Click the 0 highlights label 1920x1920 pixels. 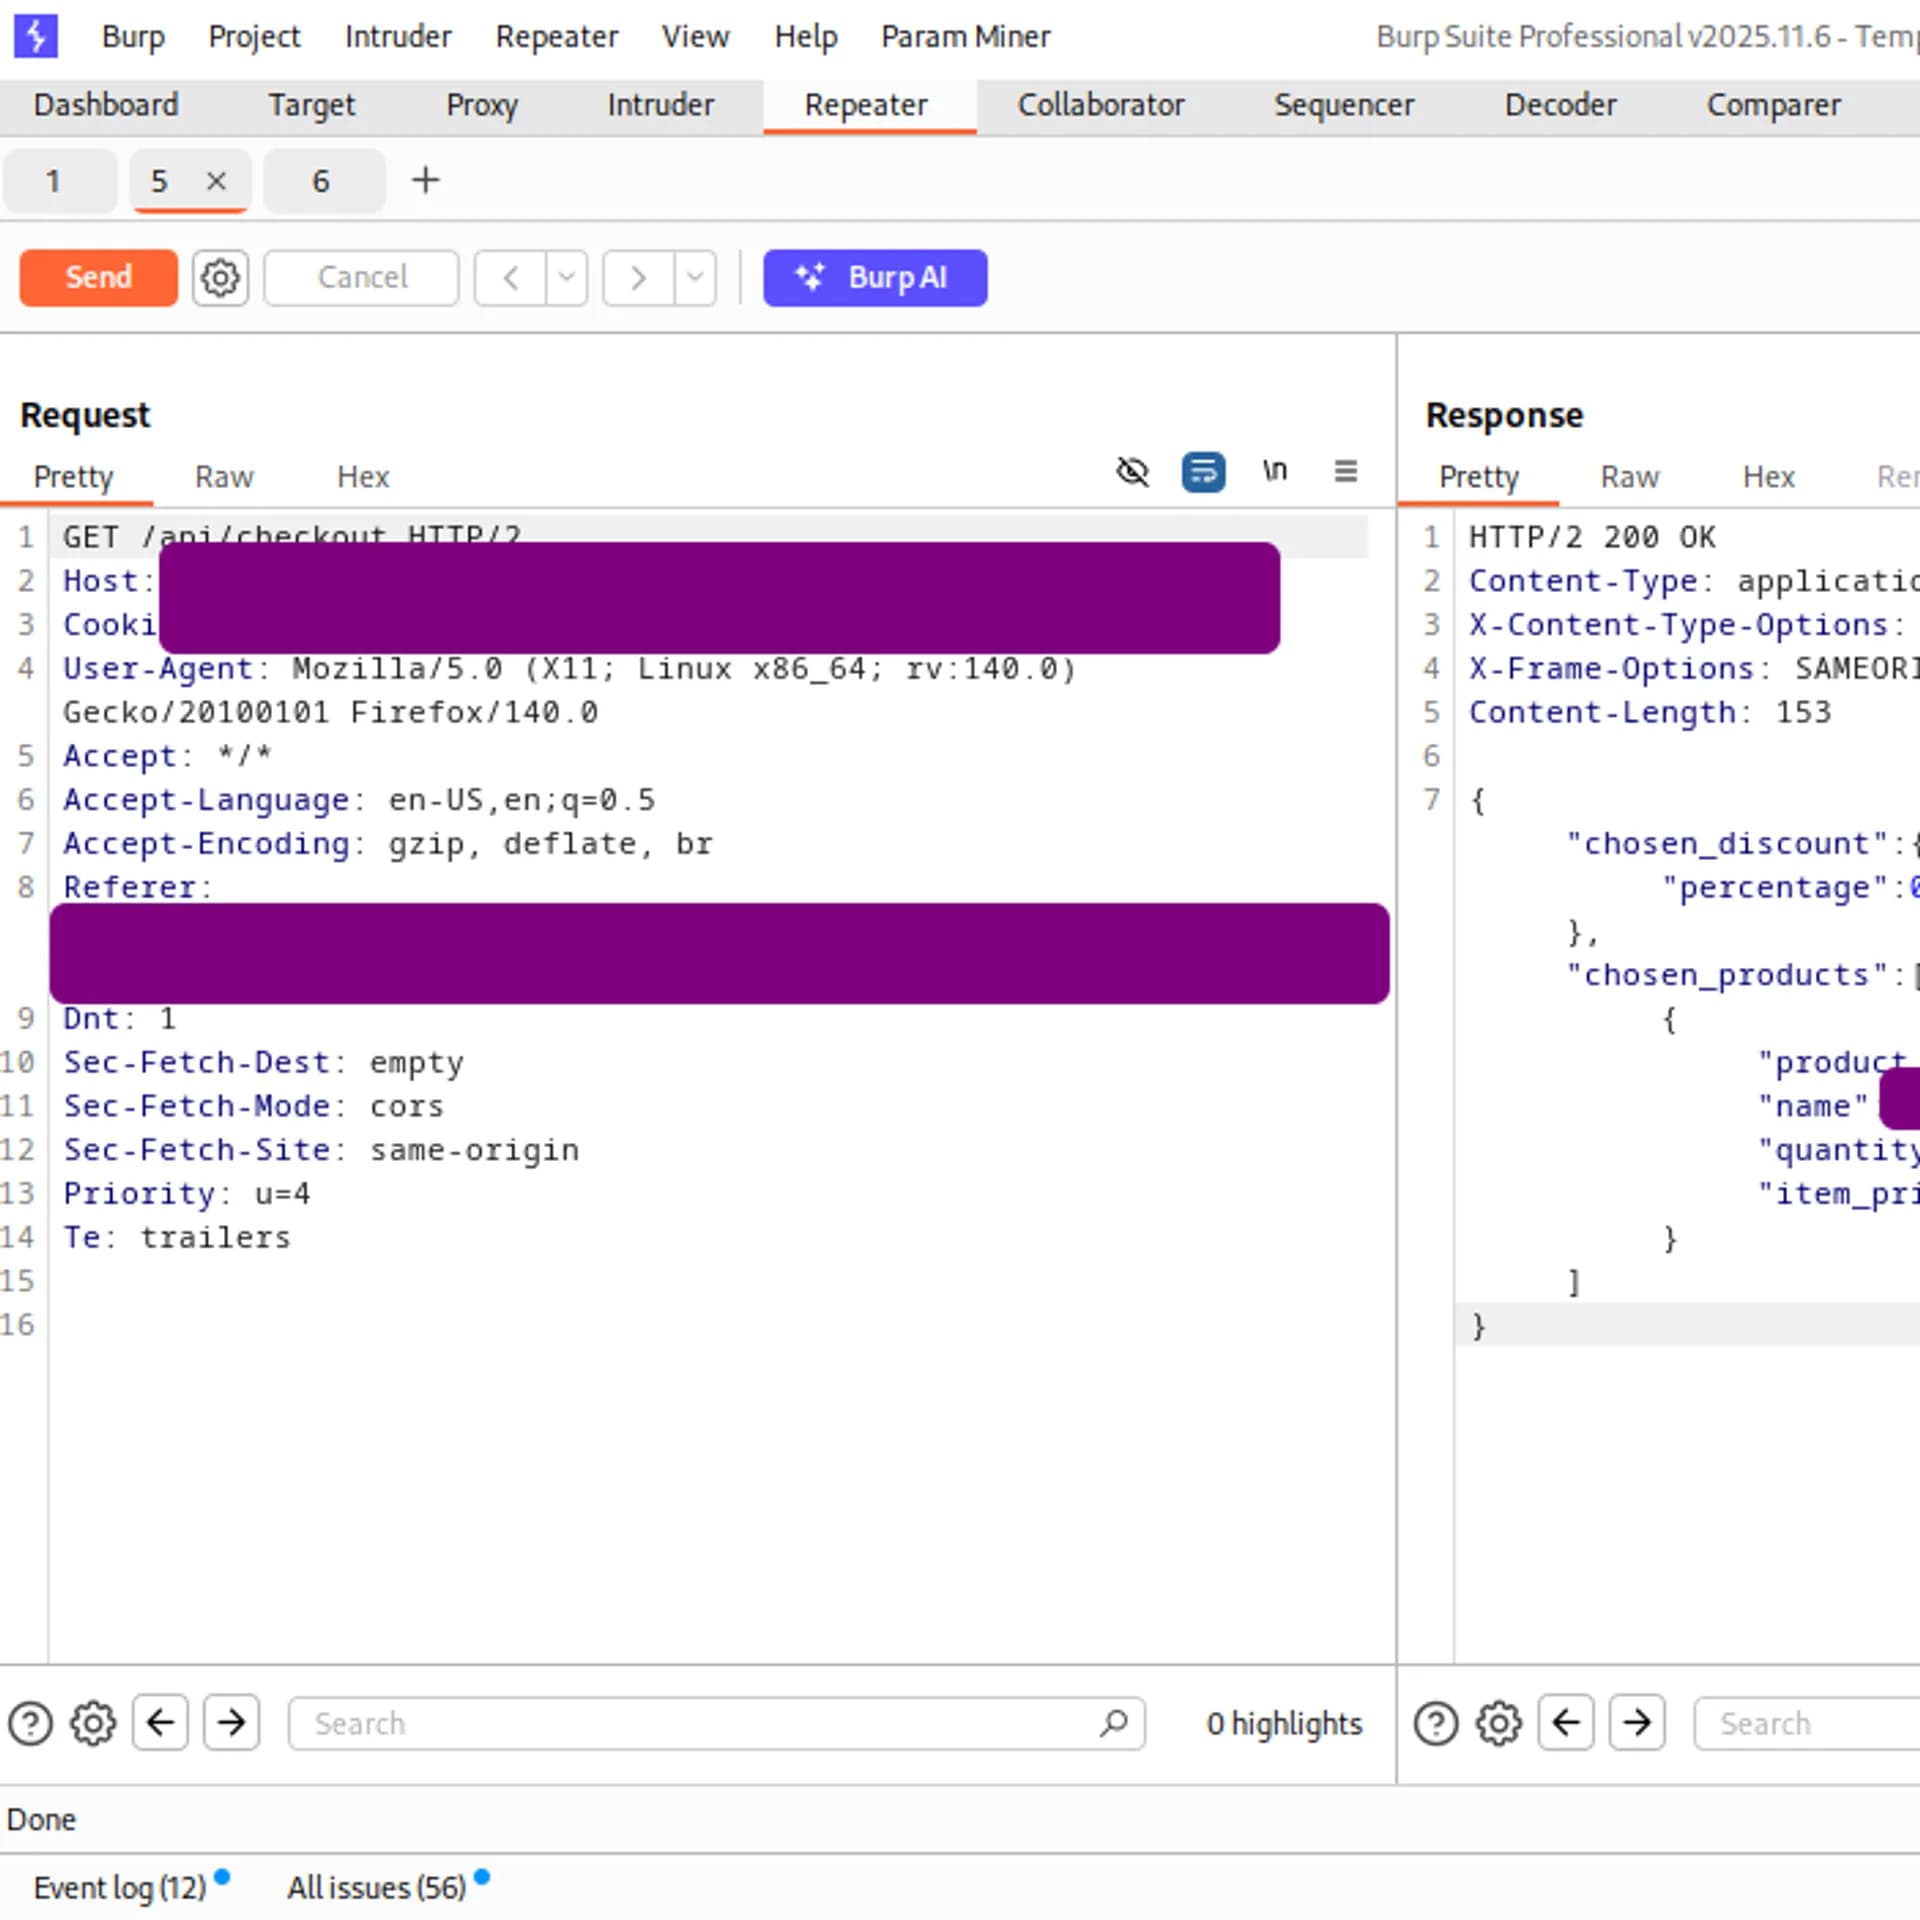[1284, 1723]
